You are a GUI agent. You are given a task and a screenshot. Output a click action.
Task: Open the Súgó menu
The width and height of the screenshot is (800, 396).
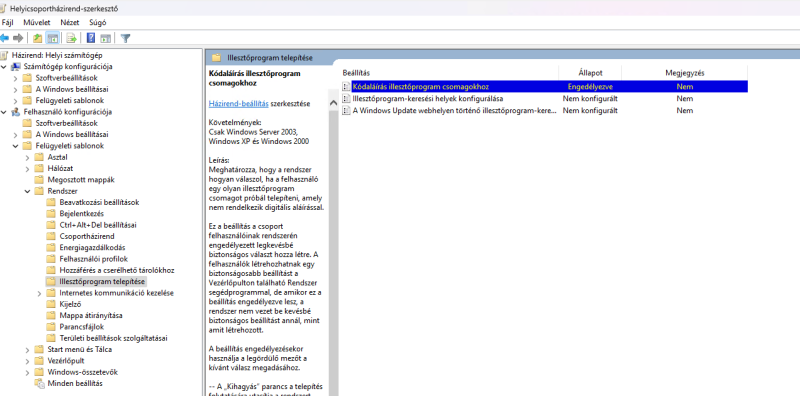[98, 22]
